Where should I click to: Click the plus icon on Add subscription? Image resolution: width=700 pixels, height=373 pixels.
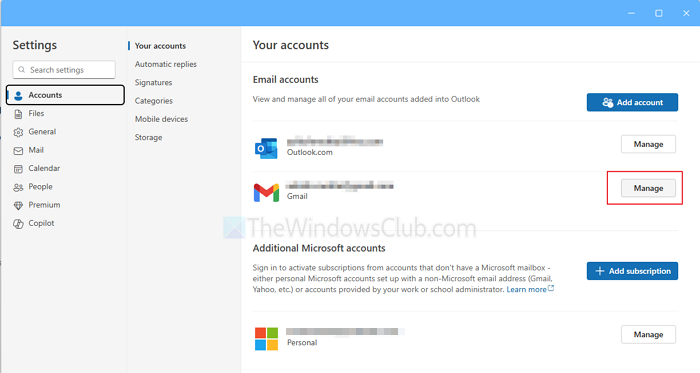pos(600,271)
